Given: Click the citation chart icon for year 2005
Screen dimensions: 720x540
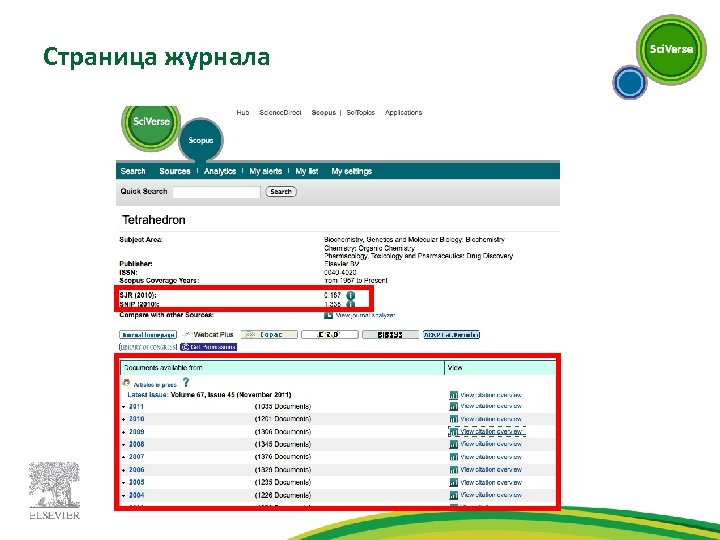Looking at the screenshot, I should point(454,483).
